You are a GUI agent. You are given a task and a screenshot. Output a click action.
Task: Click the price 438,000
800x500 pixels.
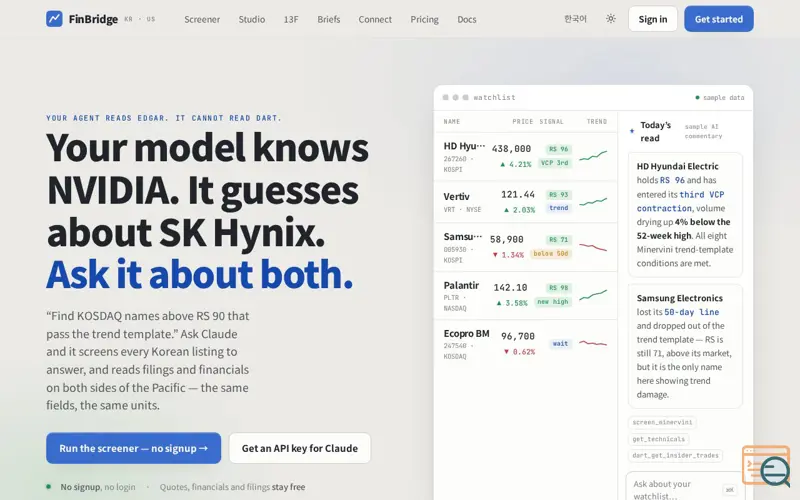tap(511, 148)
